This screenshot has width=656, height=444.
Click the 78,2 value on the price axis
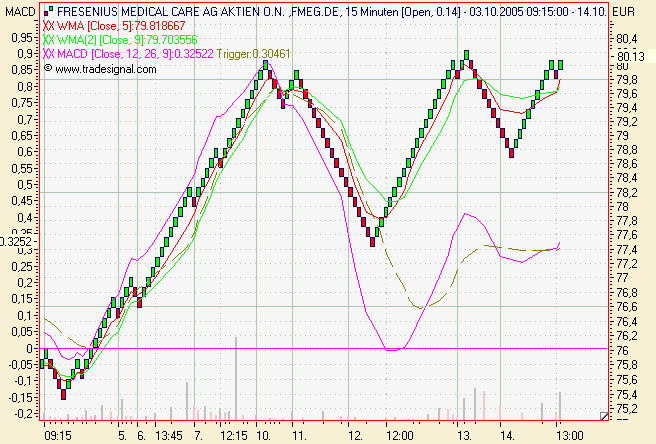(627, 192)
